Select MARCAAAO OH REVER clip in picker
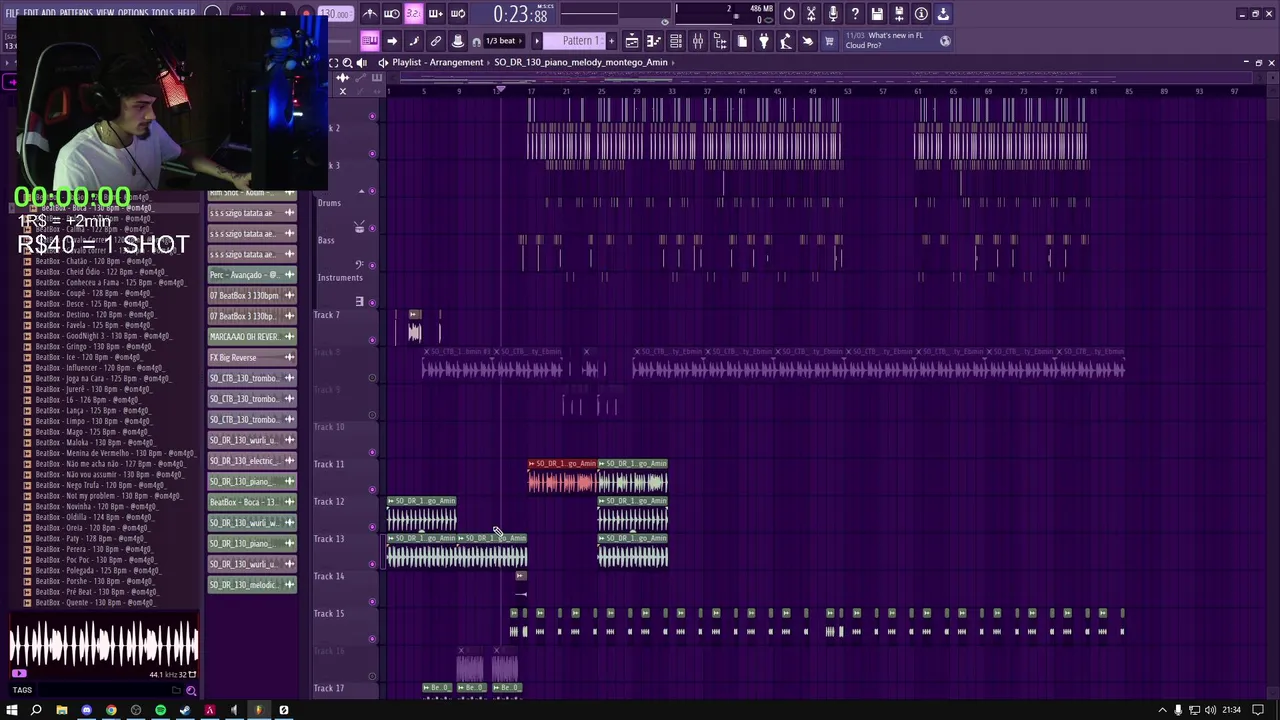Viewport: 1280px width, 720px height. point(252,336)
